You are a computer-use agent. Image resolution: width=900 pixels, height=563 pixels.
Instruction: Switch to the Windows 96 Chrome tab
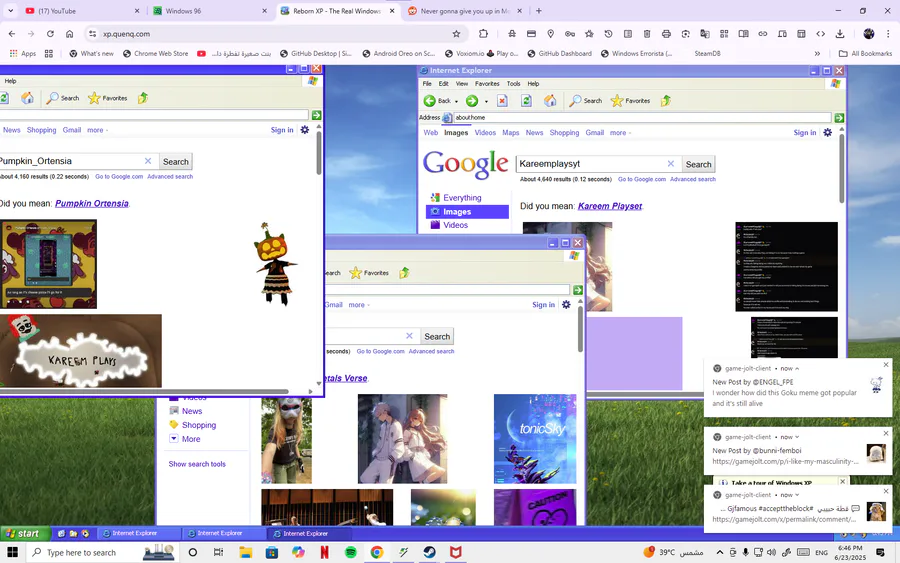[210, 11]
